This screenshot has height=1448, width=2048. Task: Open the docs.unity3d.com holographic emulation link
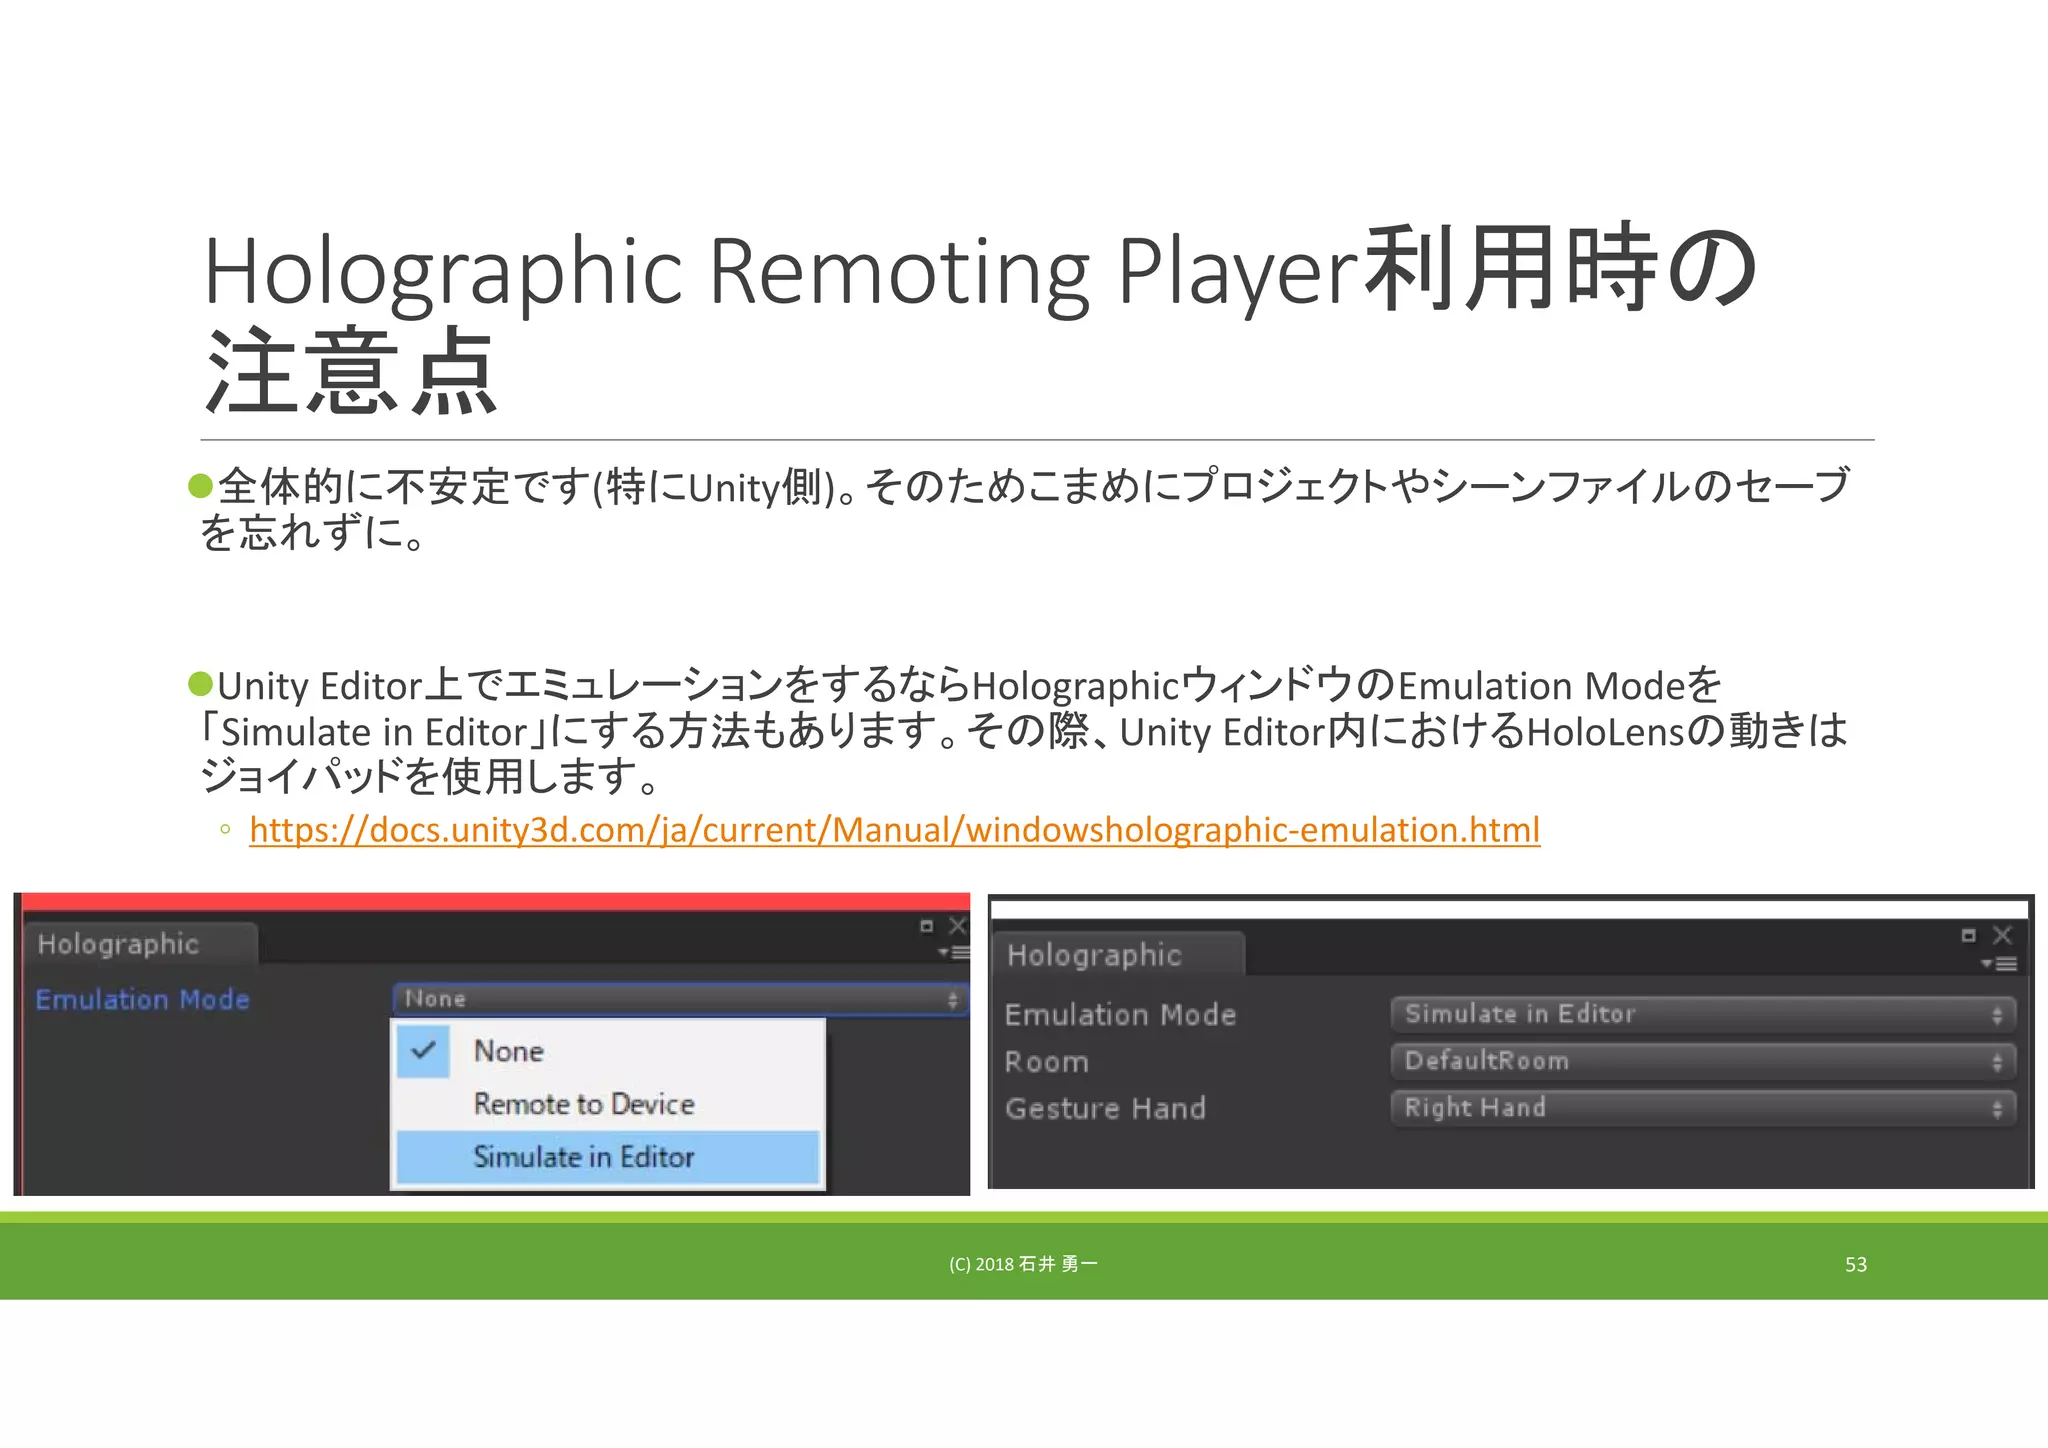click(894, 829)
